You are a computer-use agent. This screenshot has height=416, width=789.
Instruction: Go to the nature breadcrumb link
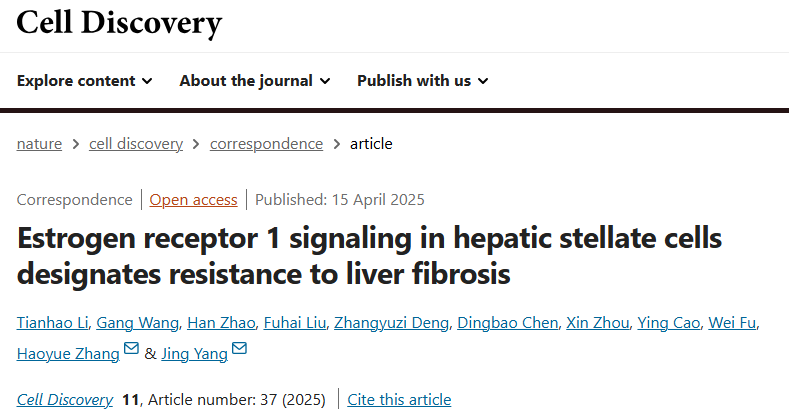point(39,144)
